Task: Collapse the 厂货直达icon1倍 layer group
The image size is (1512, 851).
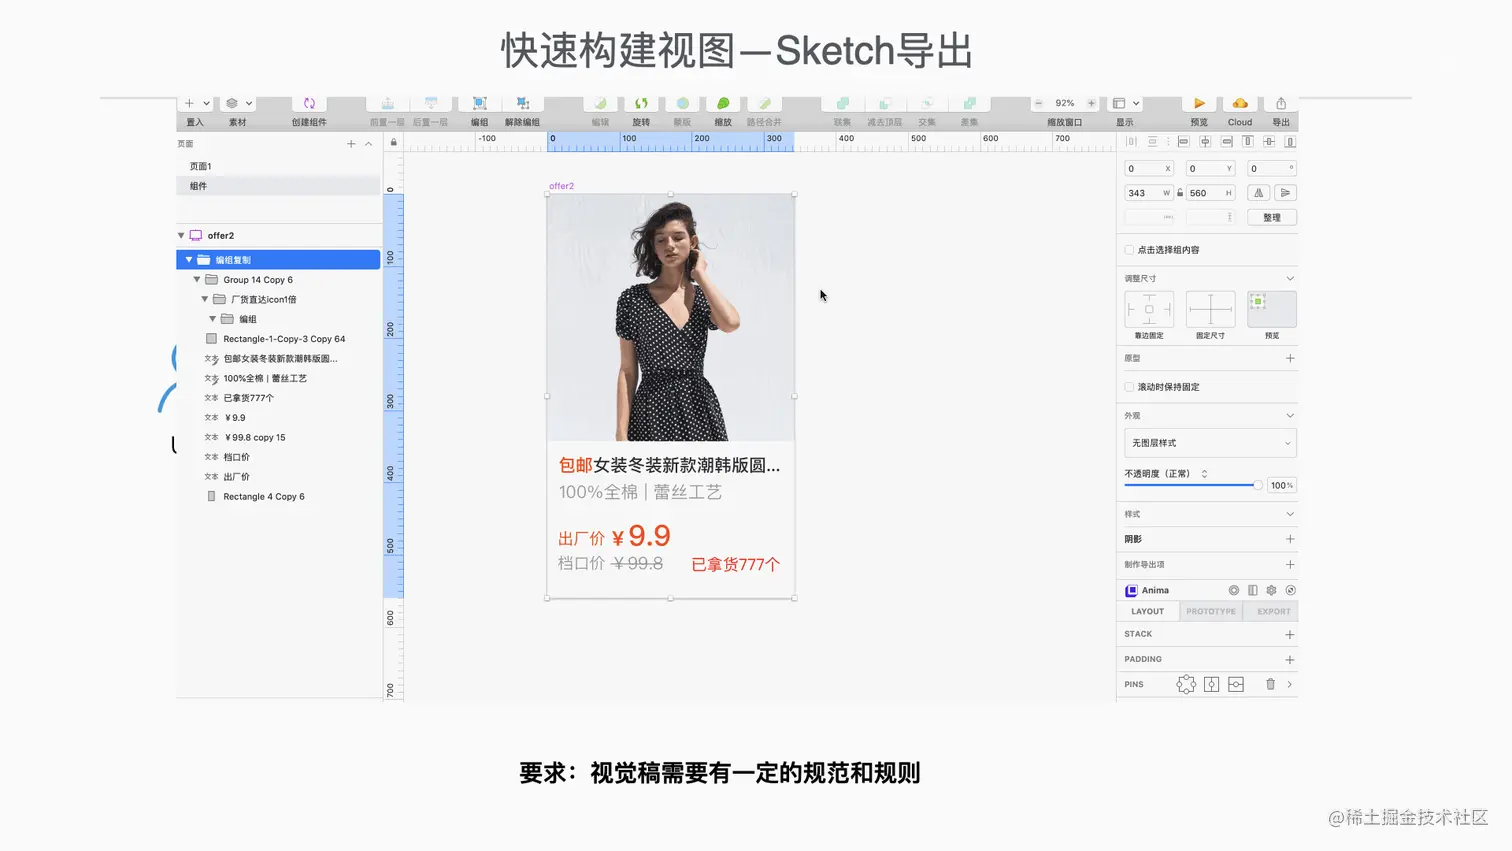Action: click(x=205, y=299)
